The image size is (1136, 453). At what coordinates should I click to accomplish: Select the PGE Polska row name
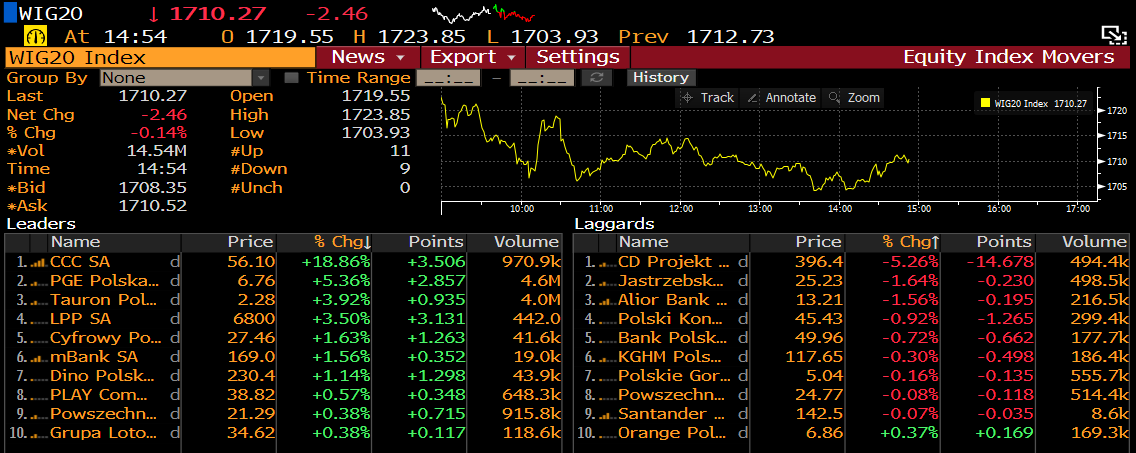(x=104, y=281)
